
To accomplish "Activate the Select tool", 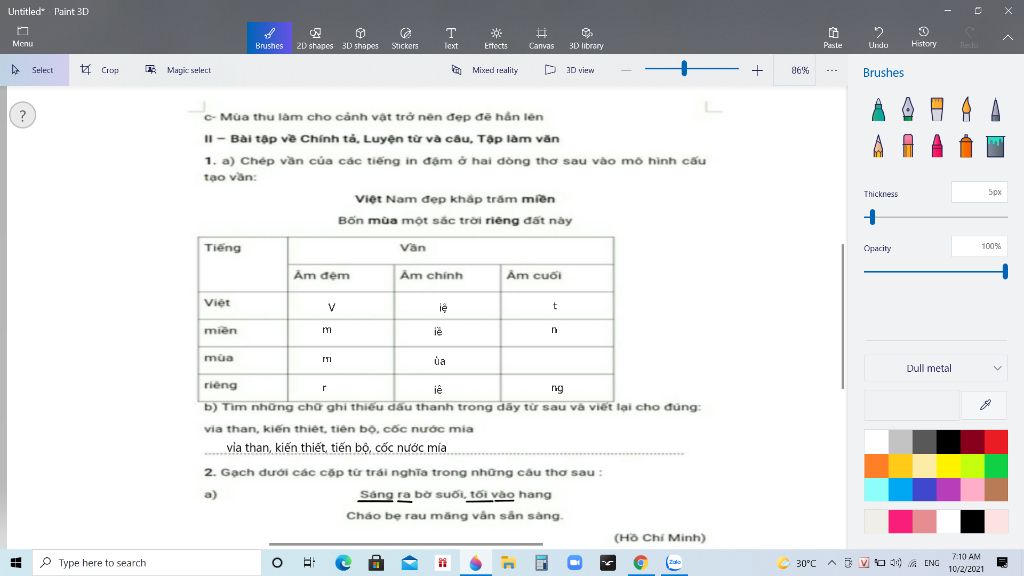I will pyautogui.click(x=34, y=70).
